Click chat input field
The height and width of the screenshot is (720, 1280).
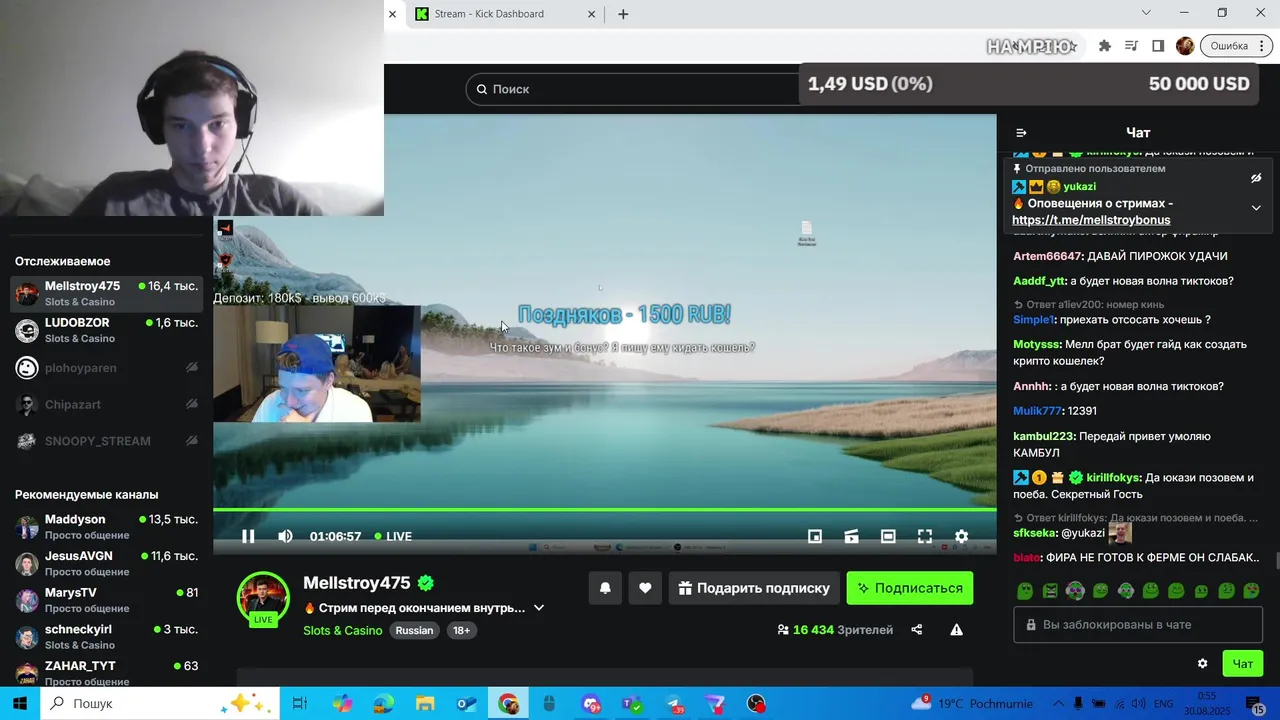click(1138, 625)
